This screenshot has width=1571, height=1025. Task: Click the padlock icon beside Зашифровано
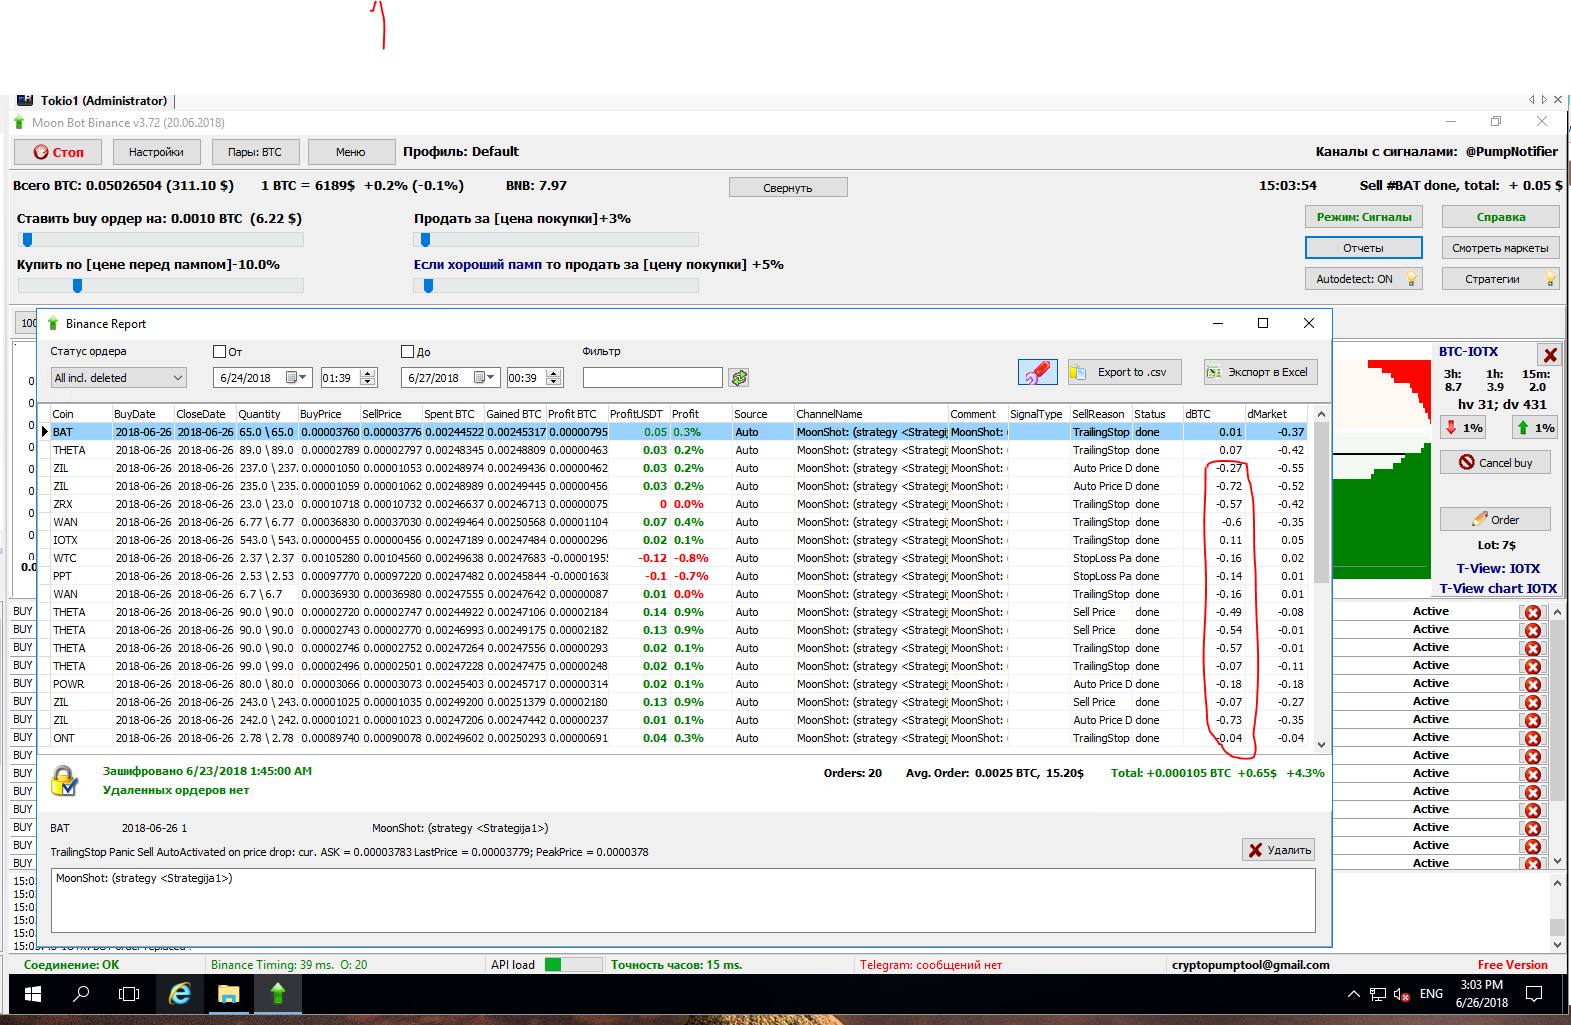(x=65, y=780)
